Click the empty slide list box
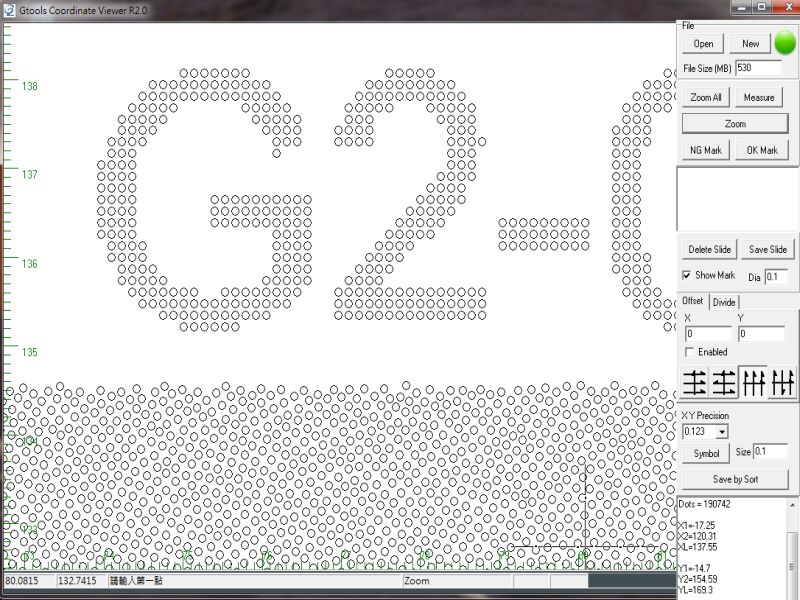 [737, 199]
